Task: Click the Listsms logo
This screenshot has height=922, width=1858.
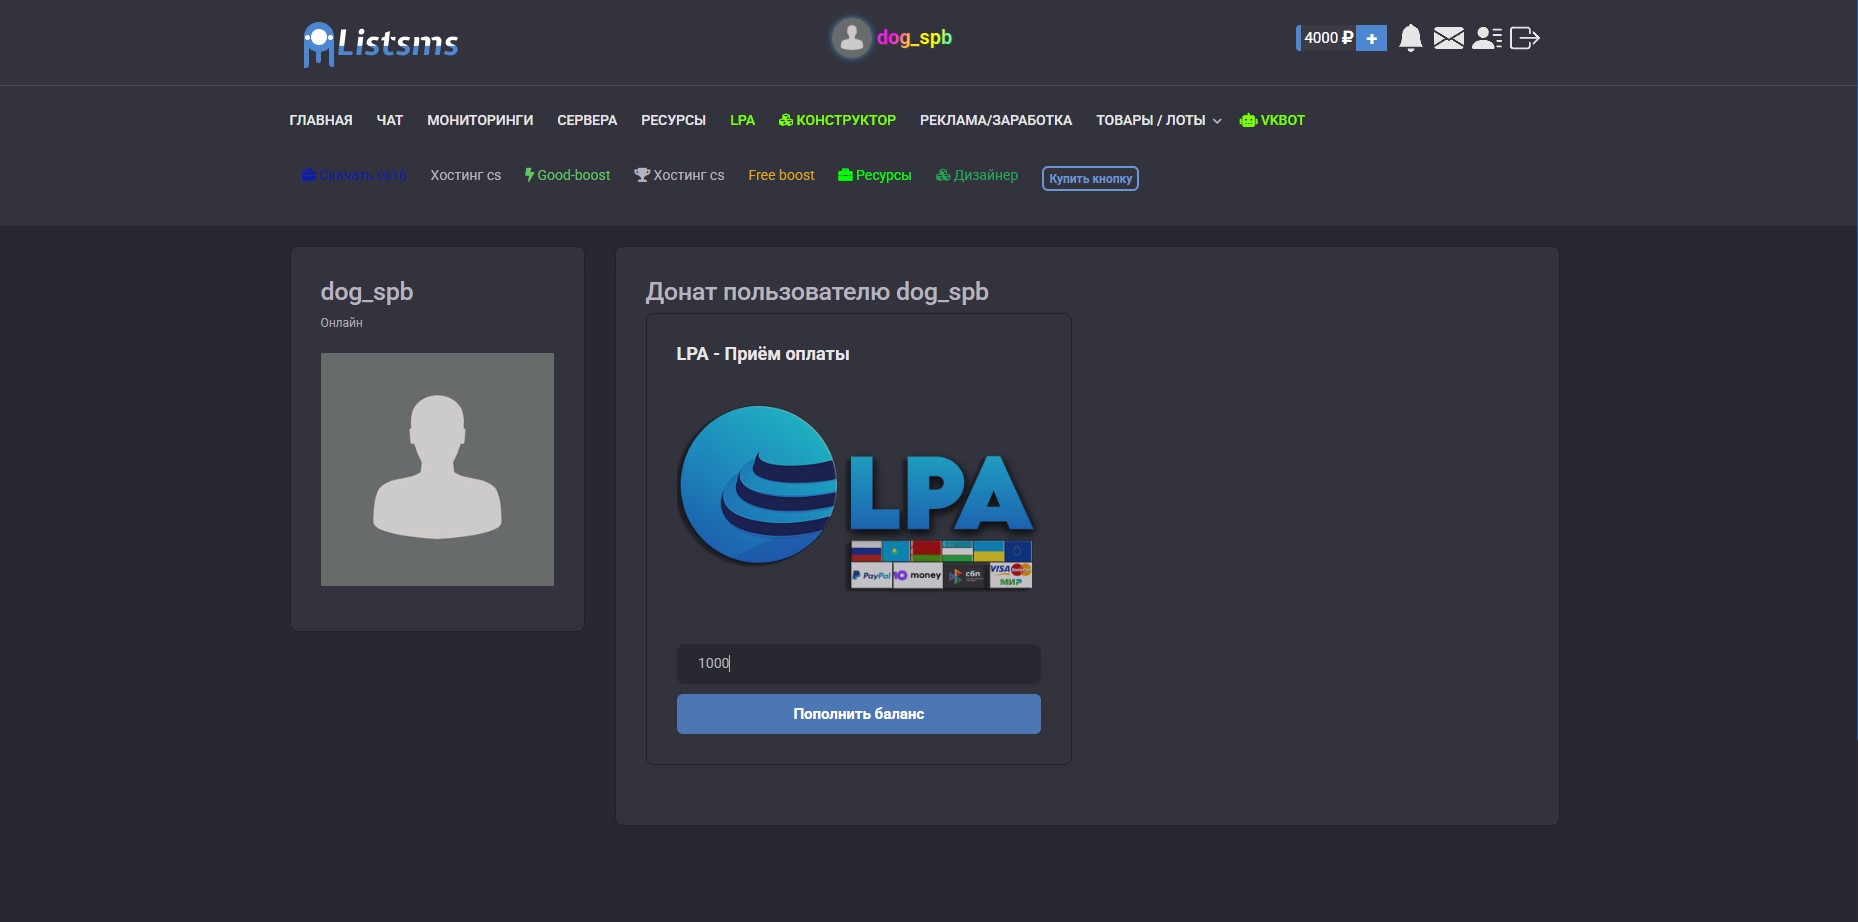Action: 380,43
